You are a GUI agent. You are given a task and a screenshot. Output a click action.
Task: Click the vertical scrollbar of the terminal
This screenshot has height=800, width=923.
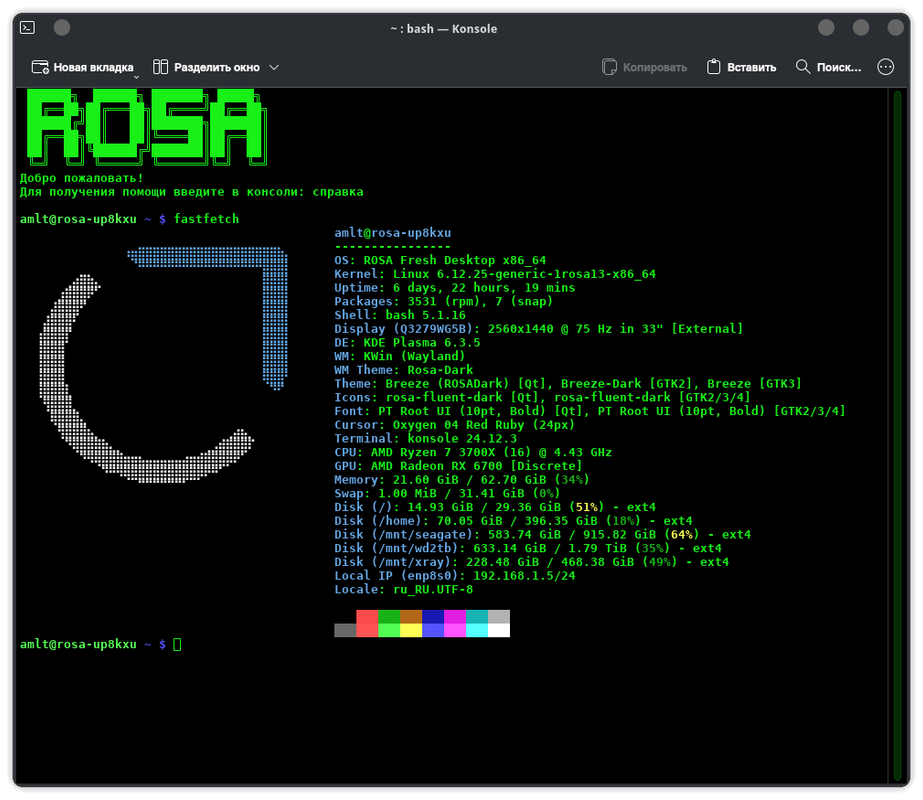click(x=897, y=434)
